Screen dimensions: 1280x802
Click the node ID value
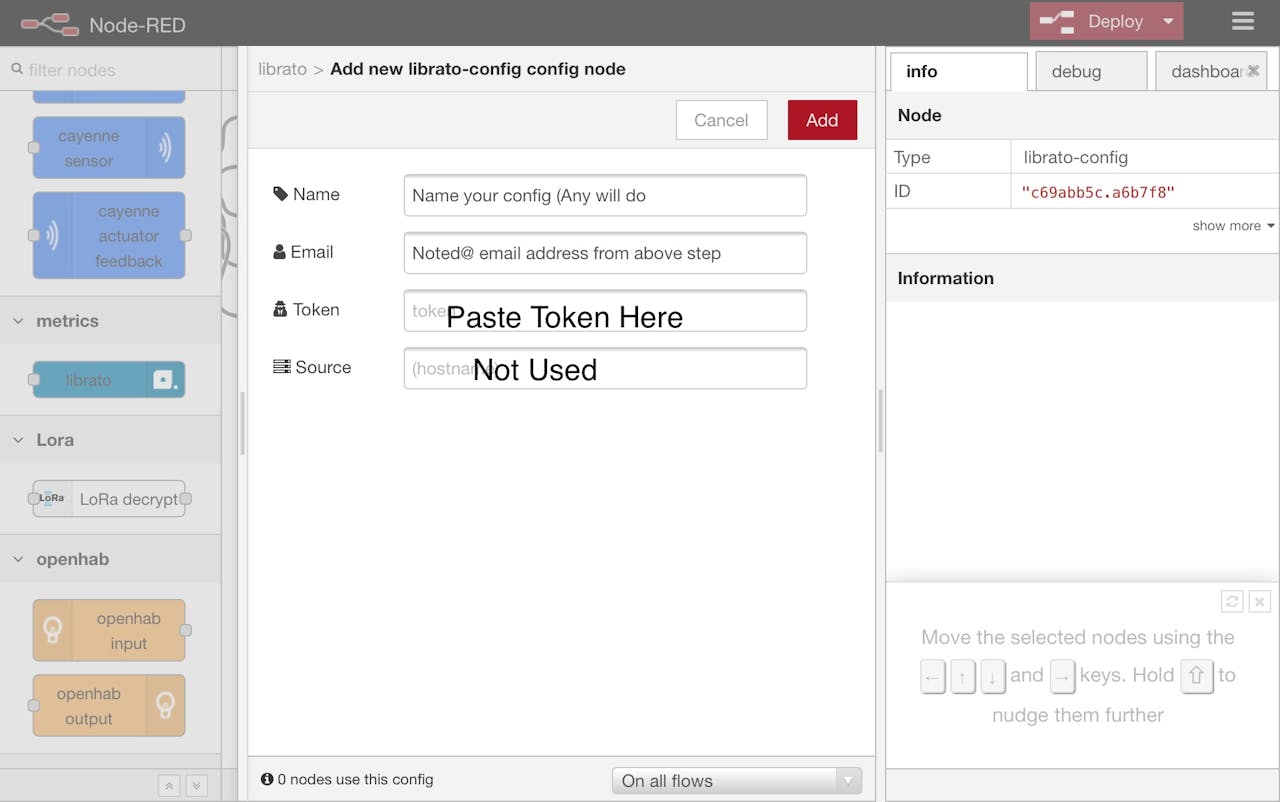(x=1098, y=192)
